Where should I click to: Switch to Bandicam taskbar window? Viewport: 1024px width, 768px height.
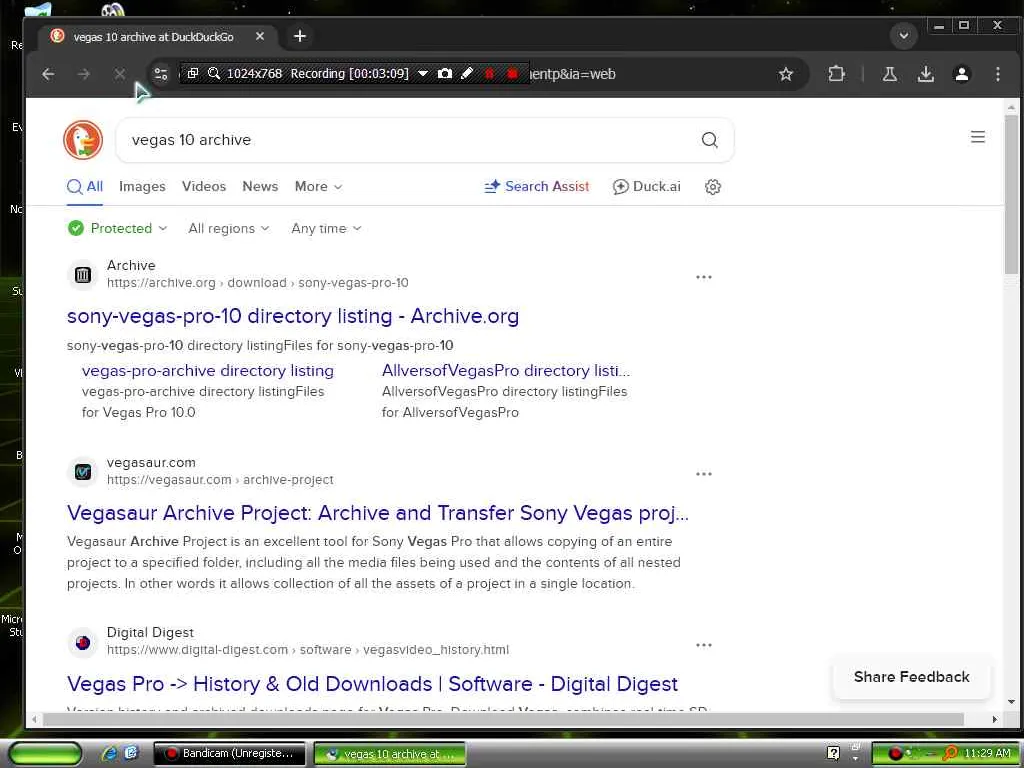229,753
